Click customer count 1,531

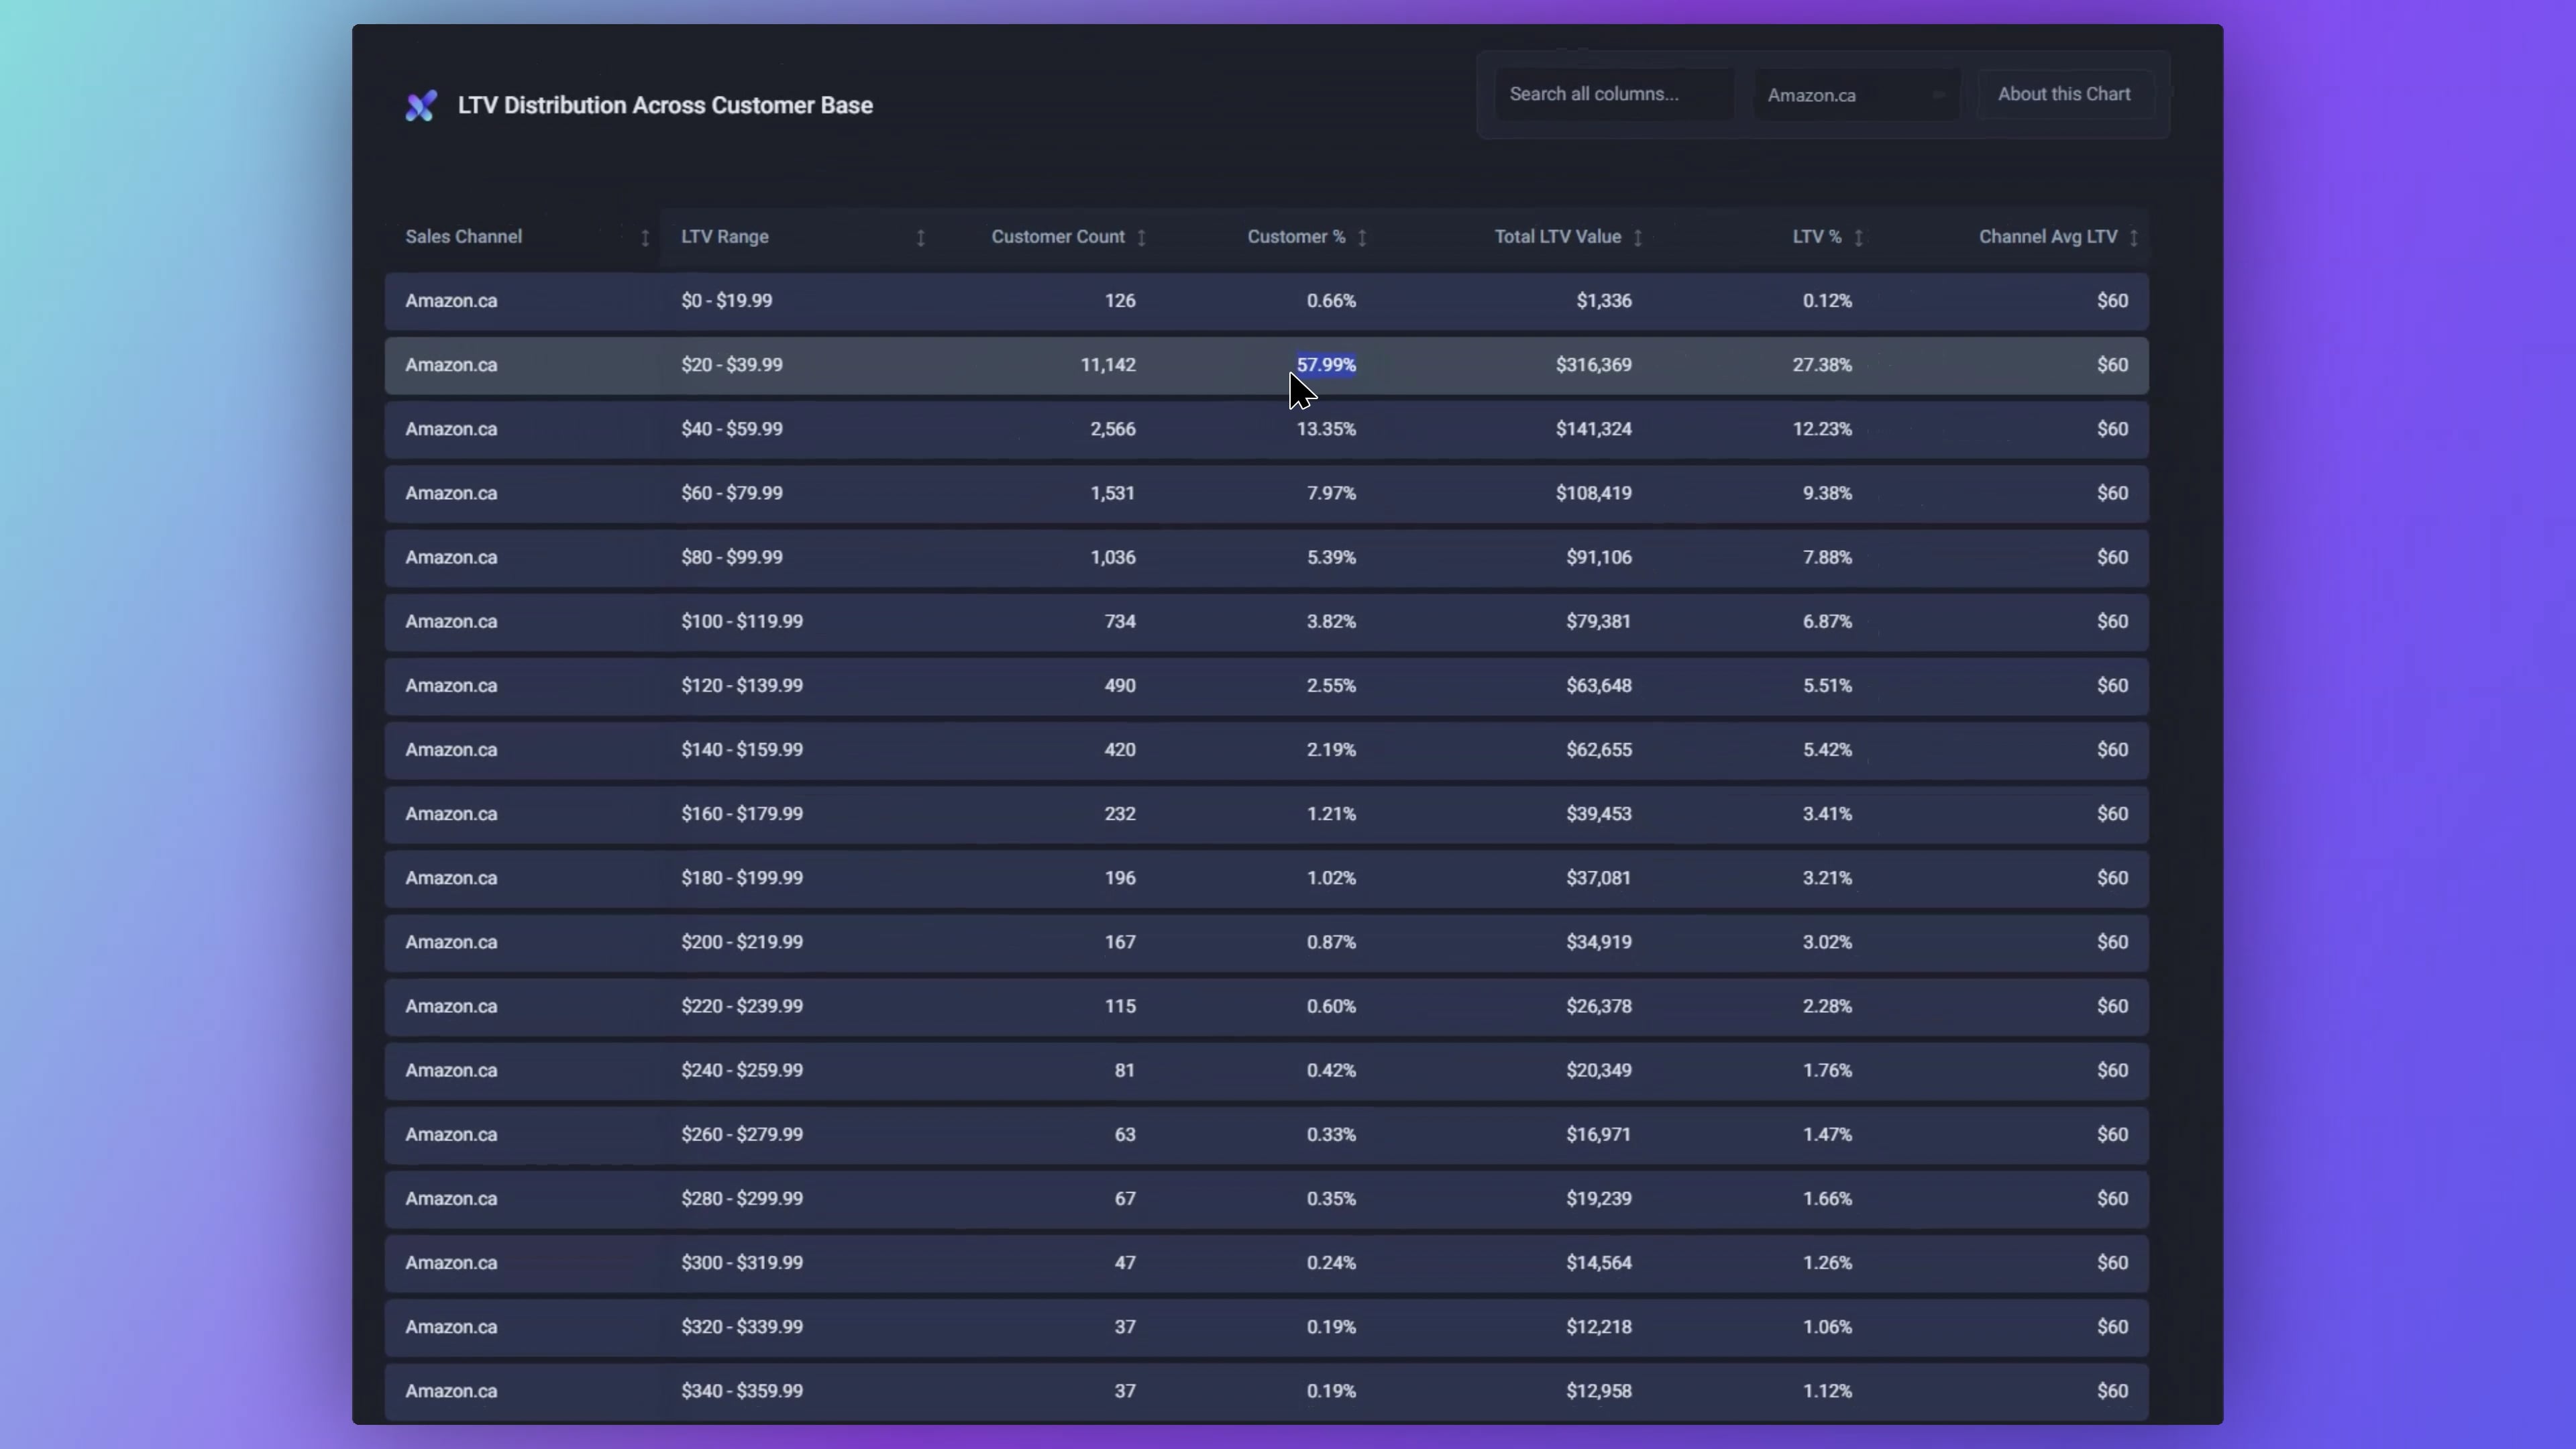click(1113, 493)
